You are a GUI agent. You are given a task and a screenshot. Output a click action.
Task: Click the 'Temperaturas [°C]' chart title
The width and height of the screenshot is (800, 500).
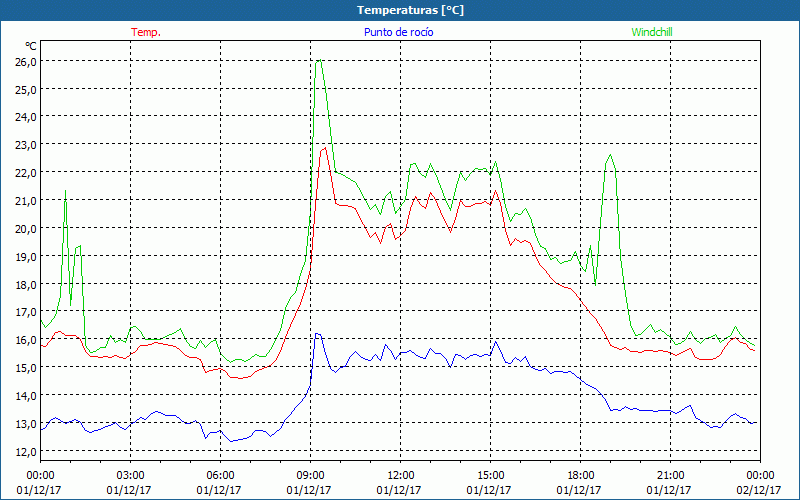(x=410, y=10)
